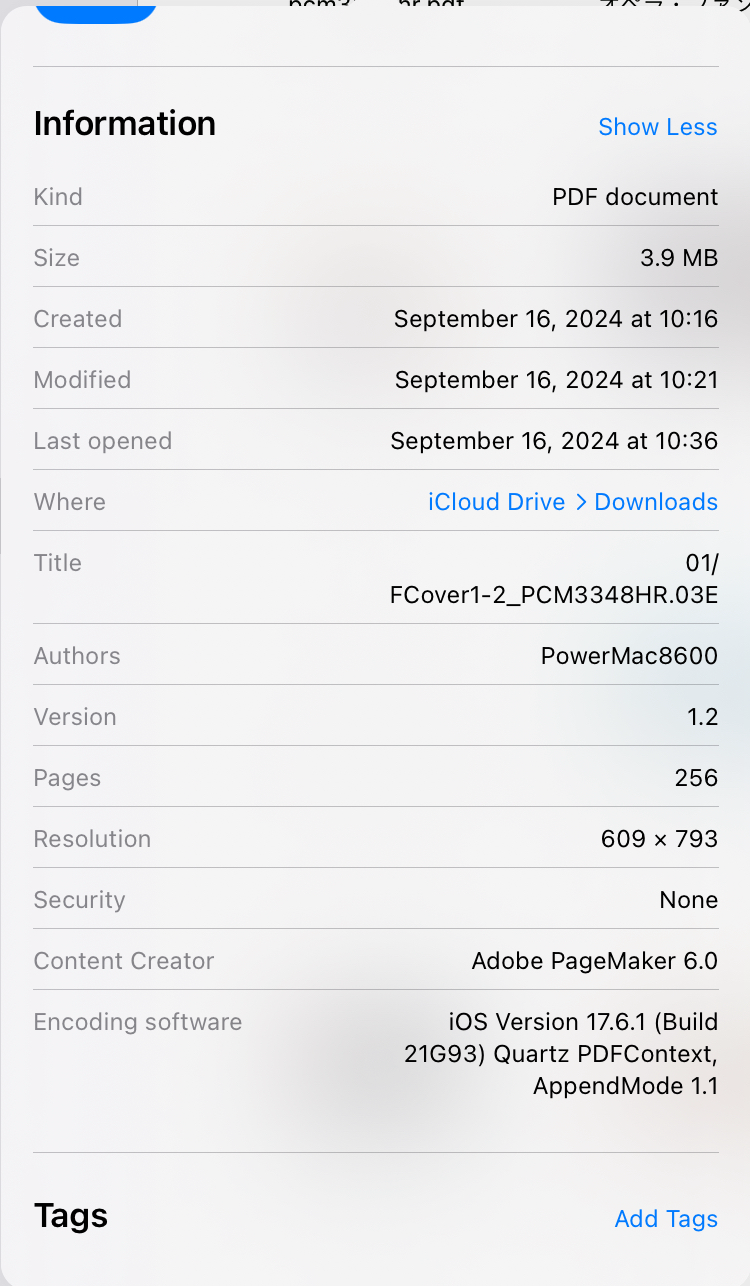Select the Adobe PageMaker 6.0 creator text
Viewport: 750px width, 1286px height.
click(594, 961)
